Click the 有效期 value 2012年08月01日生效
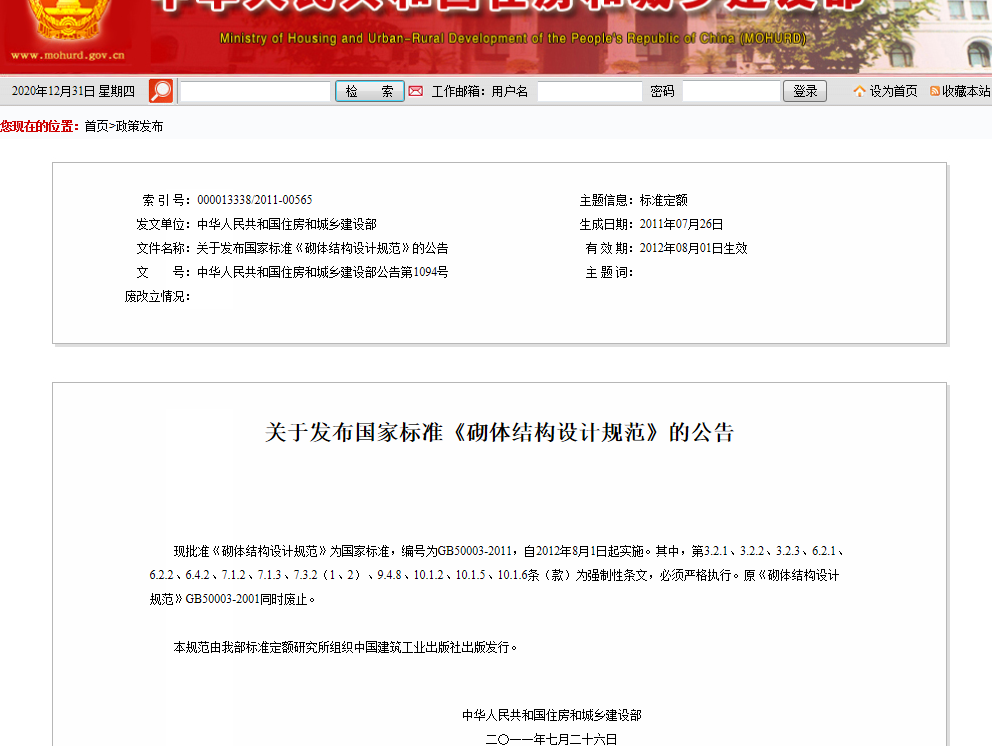 (693, 248)
